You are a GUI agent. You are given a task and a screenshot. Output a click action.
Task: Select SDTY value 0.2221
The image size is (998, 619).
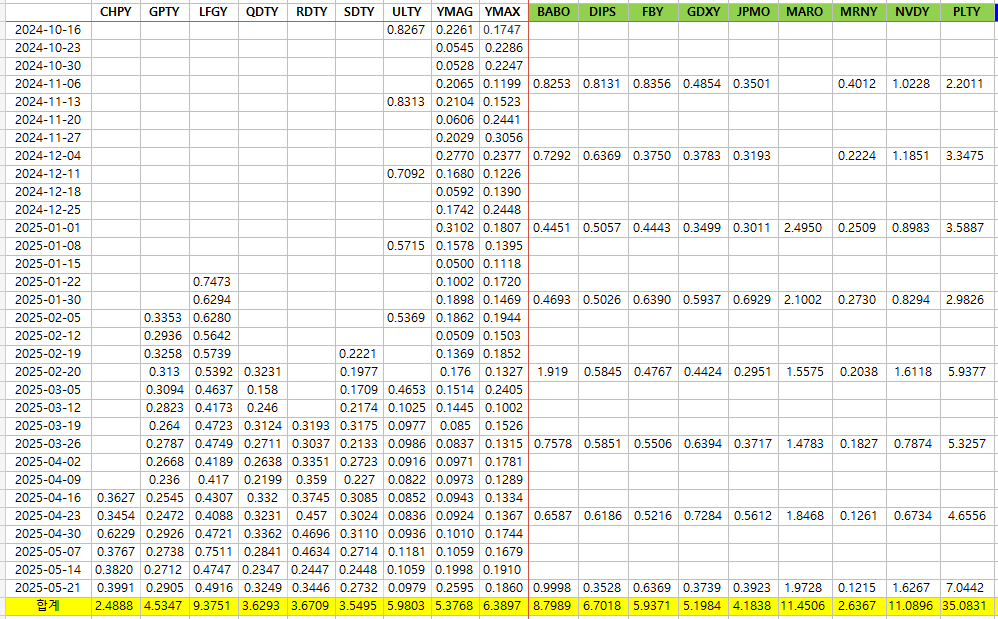(358, 354)
